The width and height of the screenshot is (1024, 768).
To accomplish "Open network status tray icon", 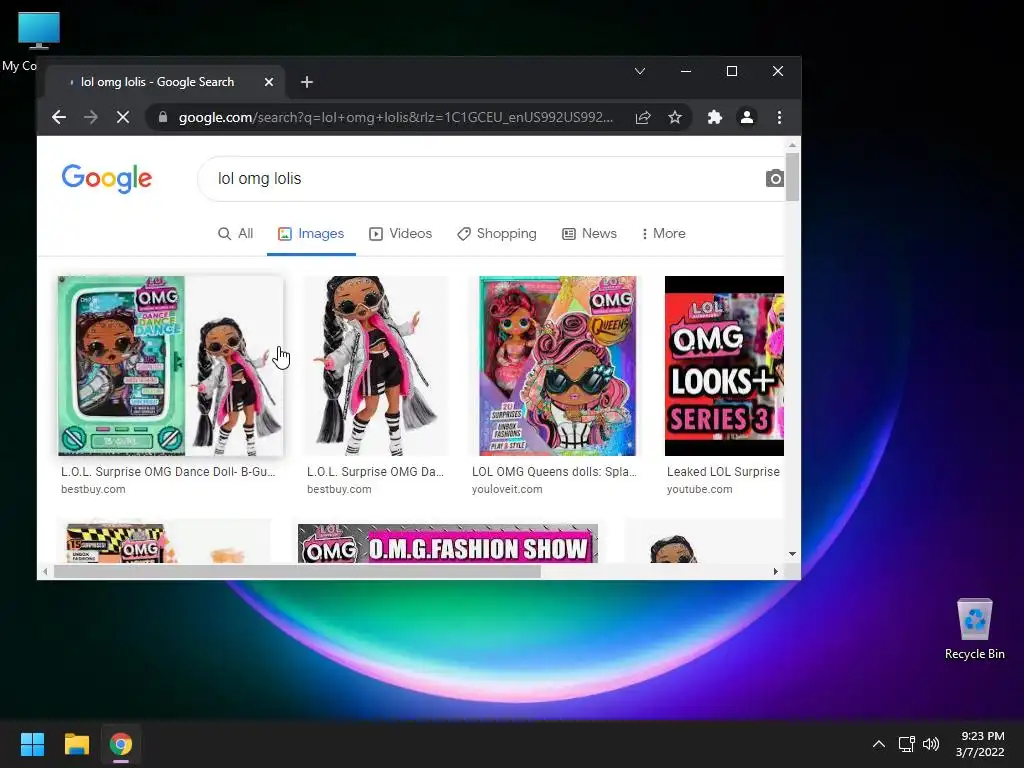I will pos(906,744).
